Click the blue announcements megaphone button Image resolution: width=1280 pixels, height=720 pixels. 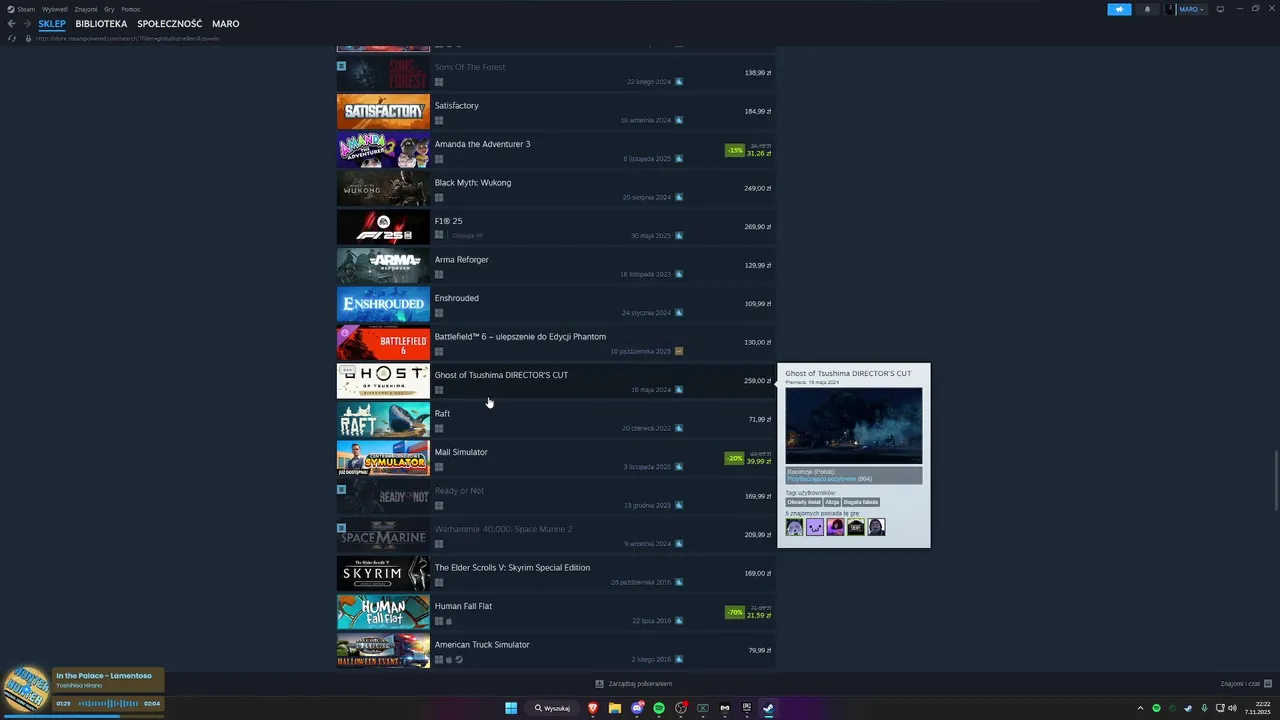1119,9
